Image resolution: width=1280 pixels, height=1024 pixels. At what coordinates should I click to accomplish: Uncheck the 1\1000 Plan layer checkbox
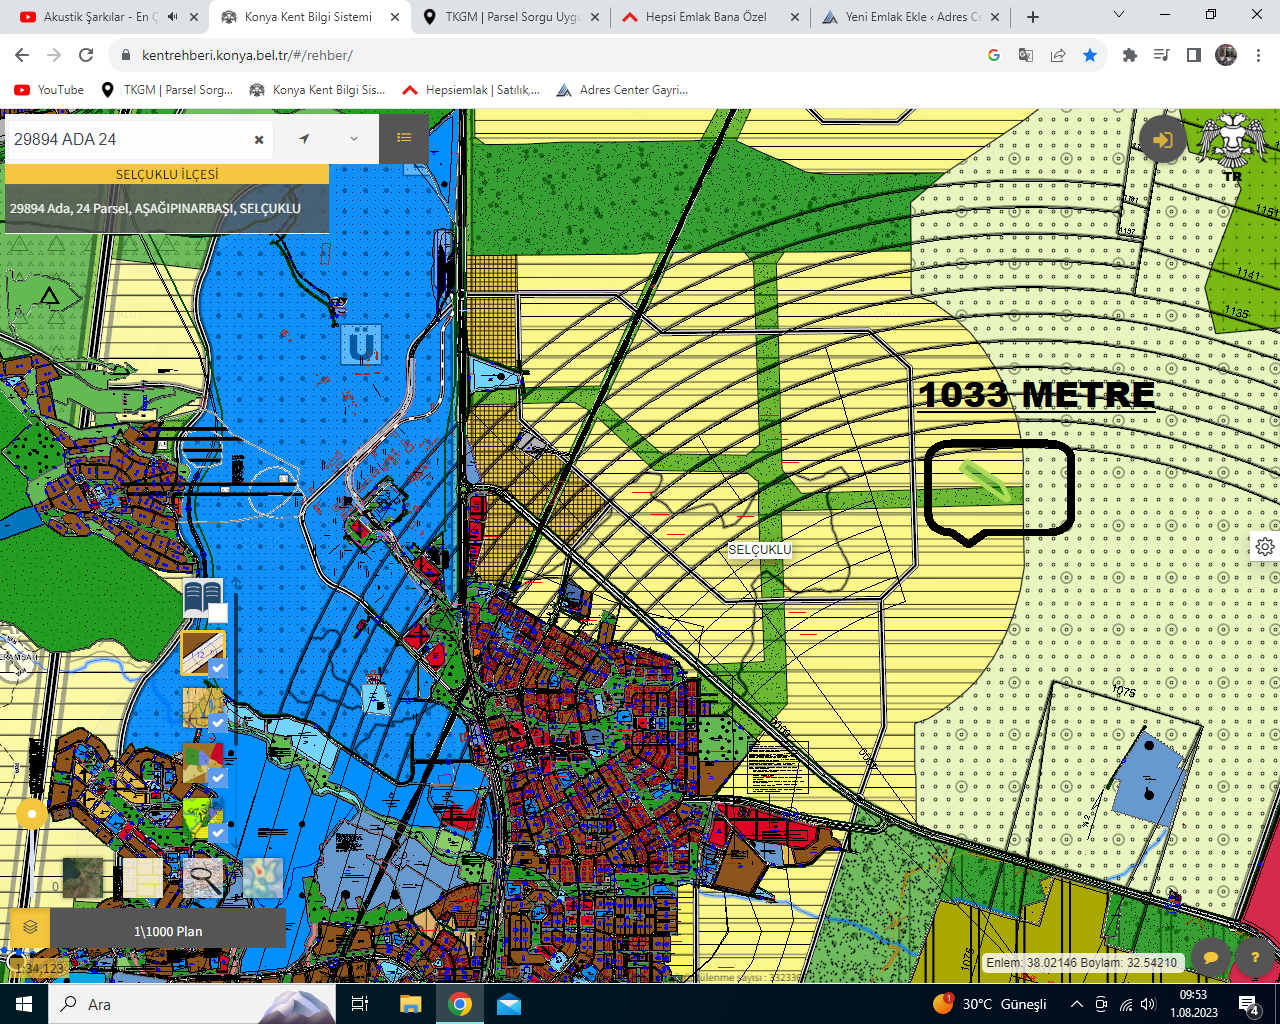(218, 668)
